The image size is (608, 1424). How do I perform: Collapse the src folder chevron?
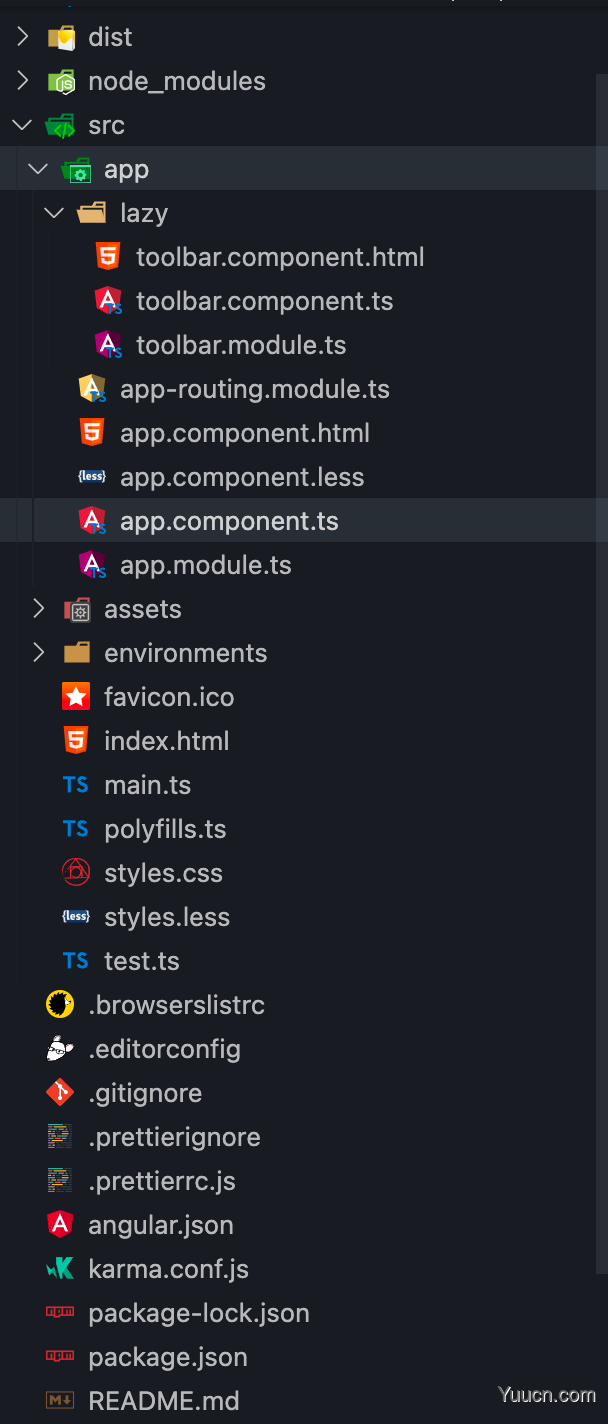(x=22, y=125)
